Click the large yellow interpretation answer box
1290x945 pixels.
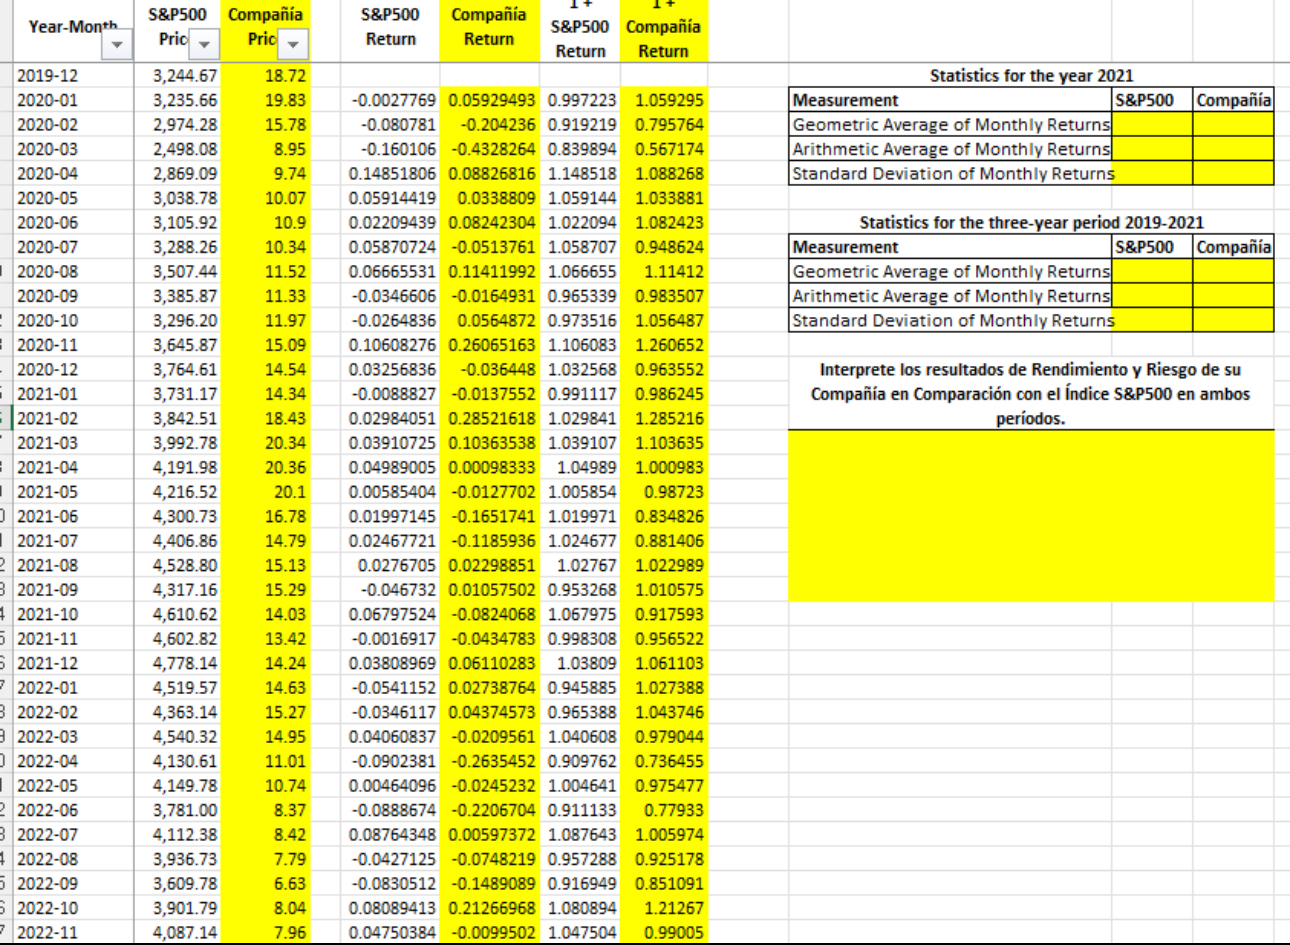(1031, 516)
